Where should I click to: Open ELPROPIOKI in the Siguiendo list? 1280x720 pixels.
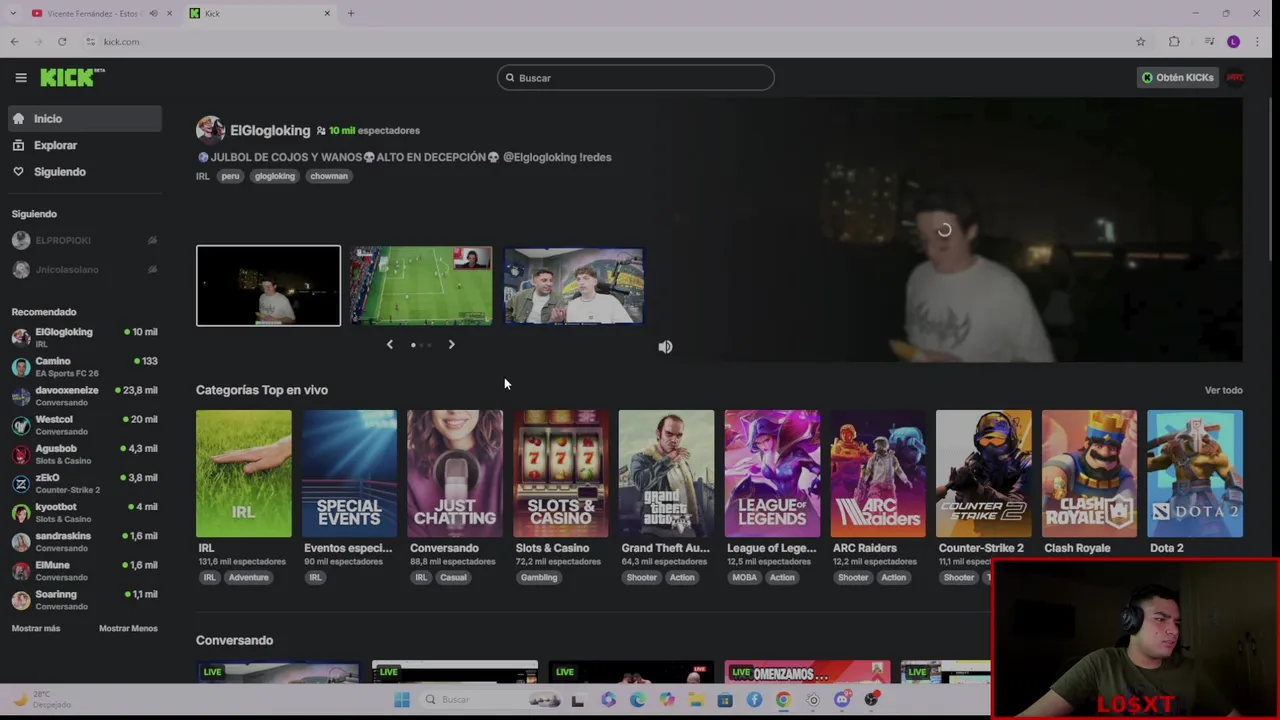(x=85, y=240)
